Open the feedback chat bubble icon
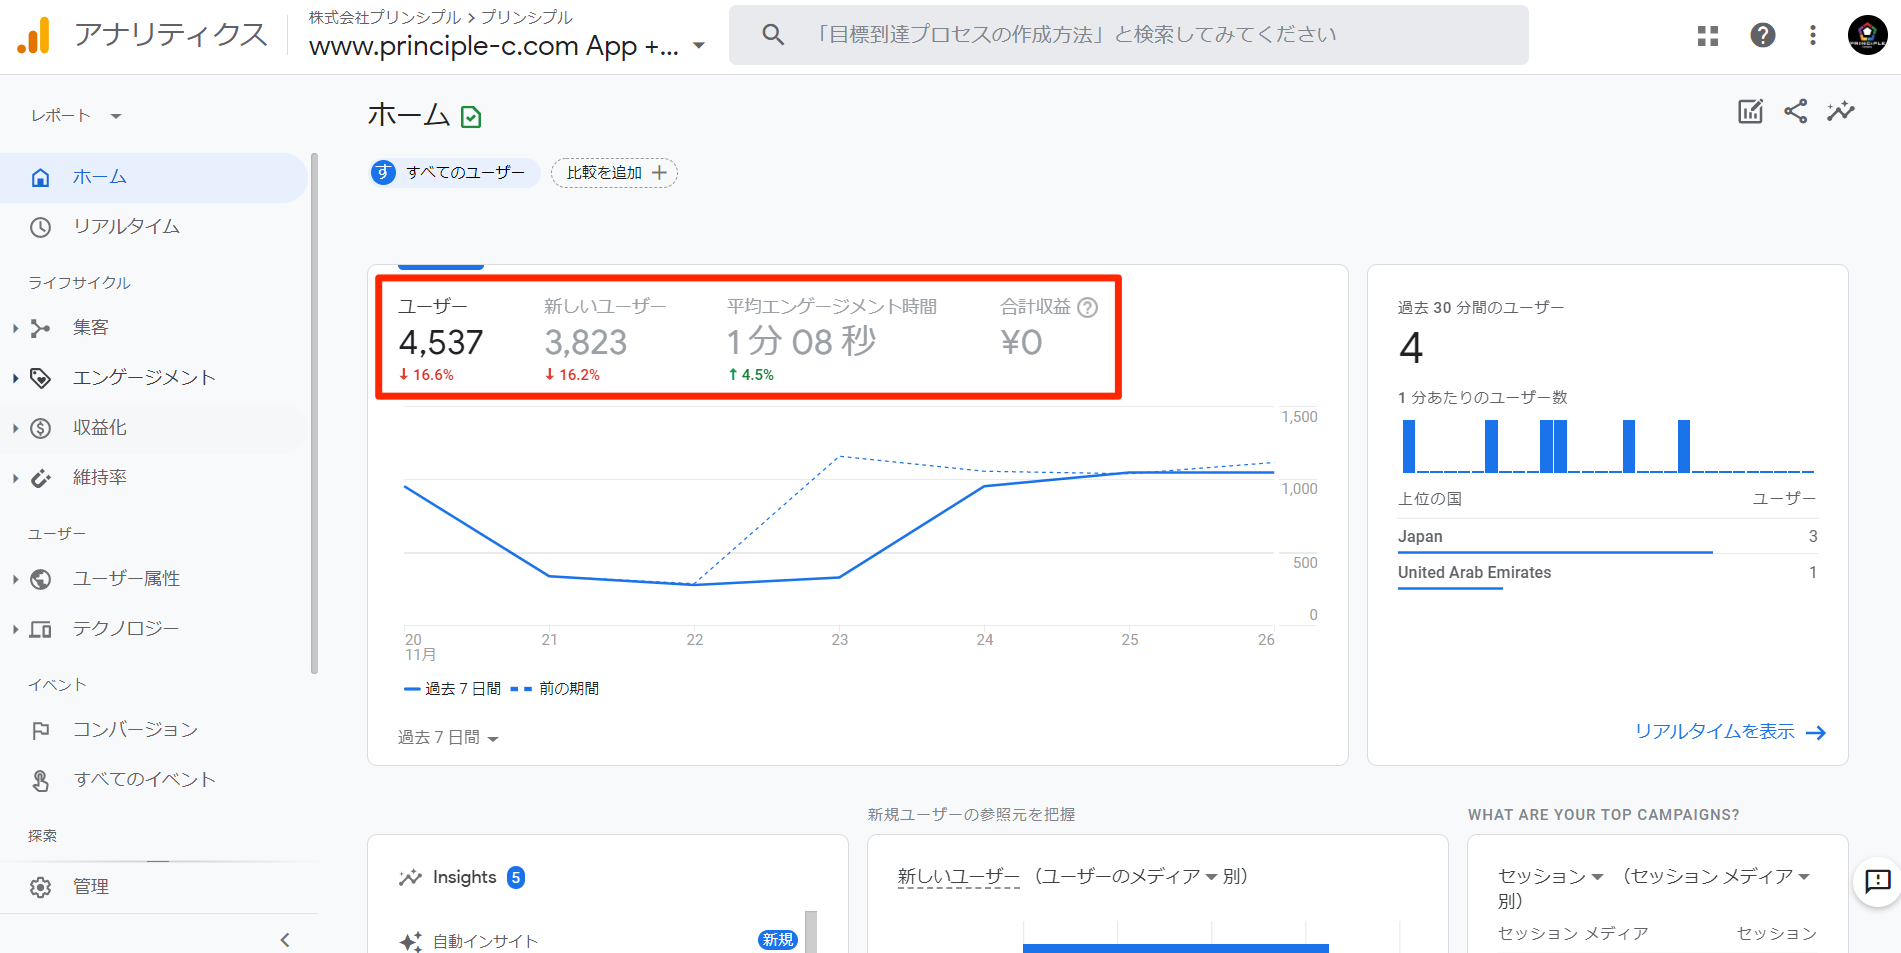Viewport: 1901px width, 953px height. pyautogui.click(x=1877, y=881)
